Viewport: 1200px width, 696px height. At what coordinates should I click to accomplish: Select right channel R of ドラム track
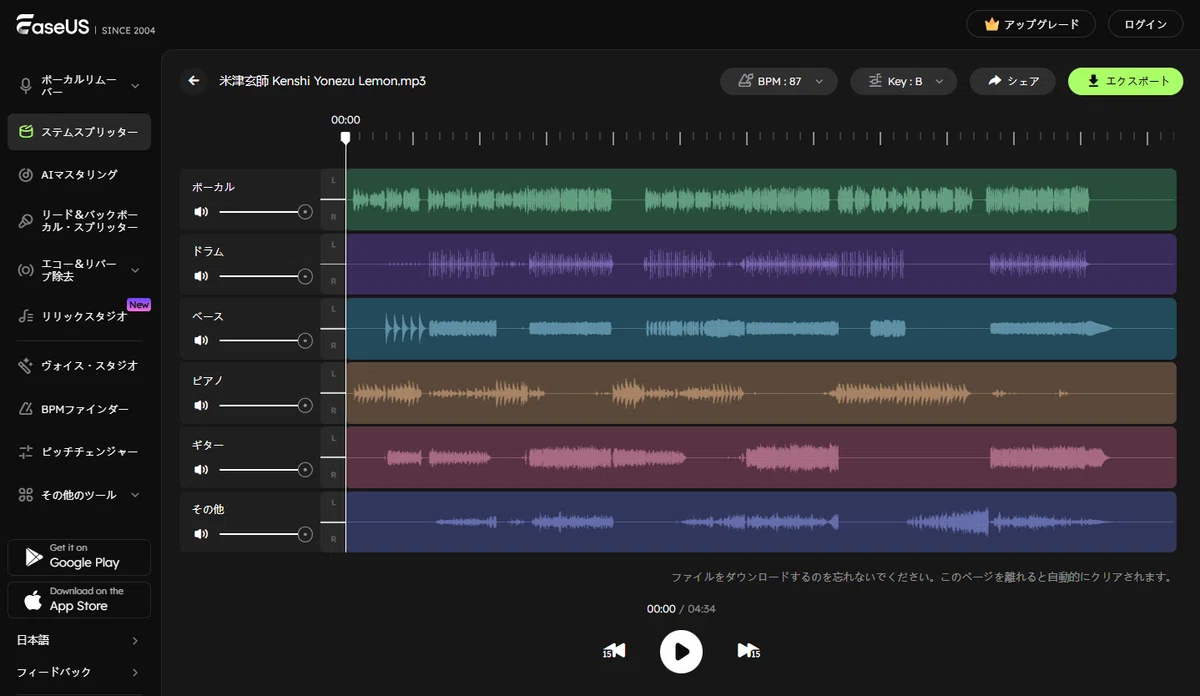click(x=333, y=281)
